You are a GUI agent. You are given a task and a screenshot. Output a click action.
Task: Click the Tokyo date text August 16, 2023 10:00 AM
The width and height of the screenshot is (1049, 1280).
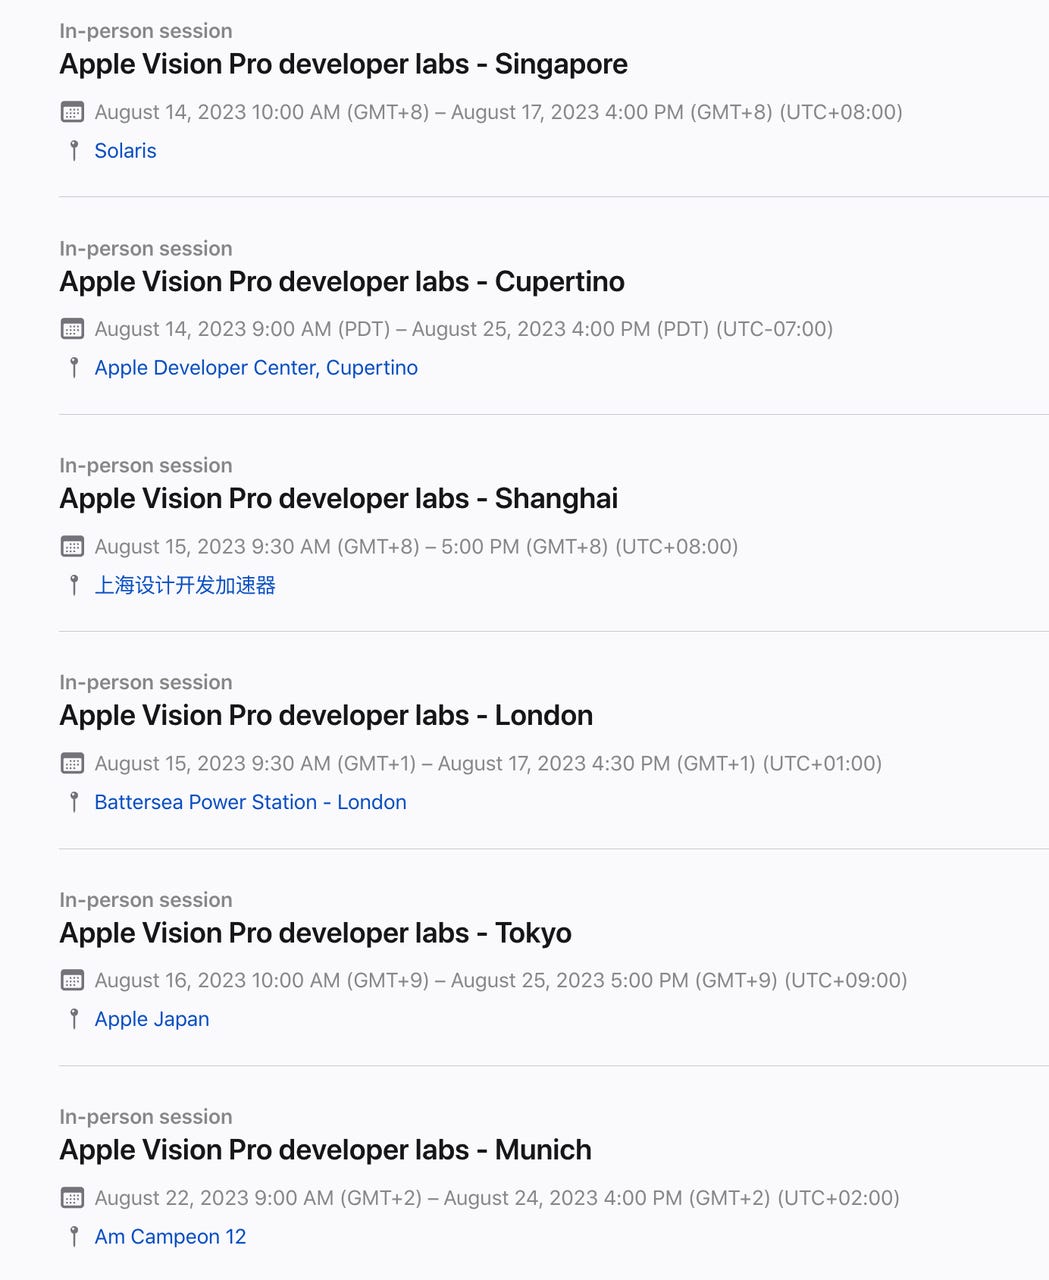coord(217,981)
